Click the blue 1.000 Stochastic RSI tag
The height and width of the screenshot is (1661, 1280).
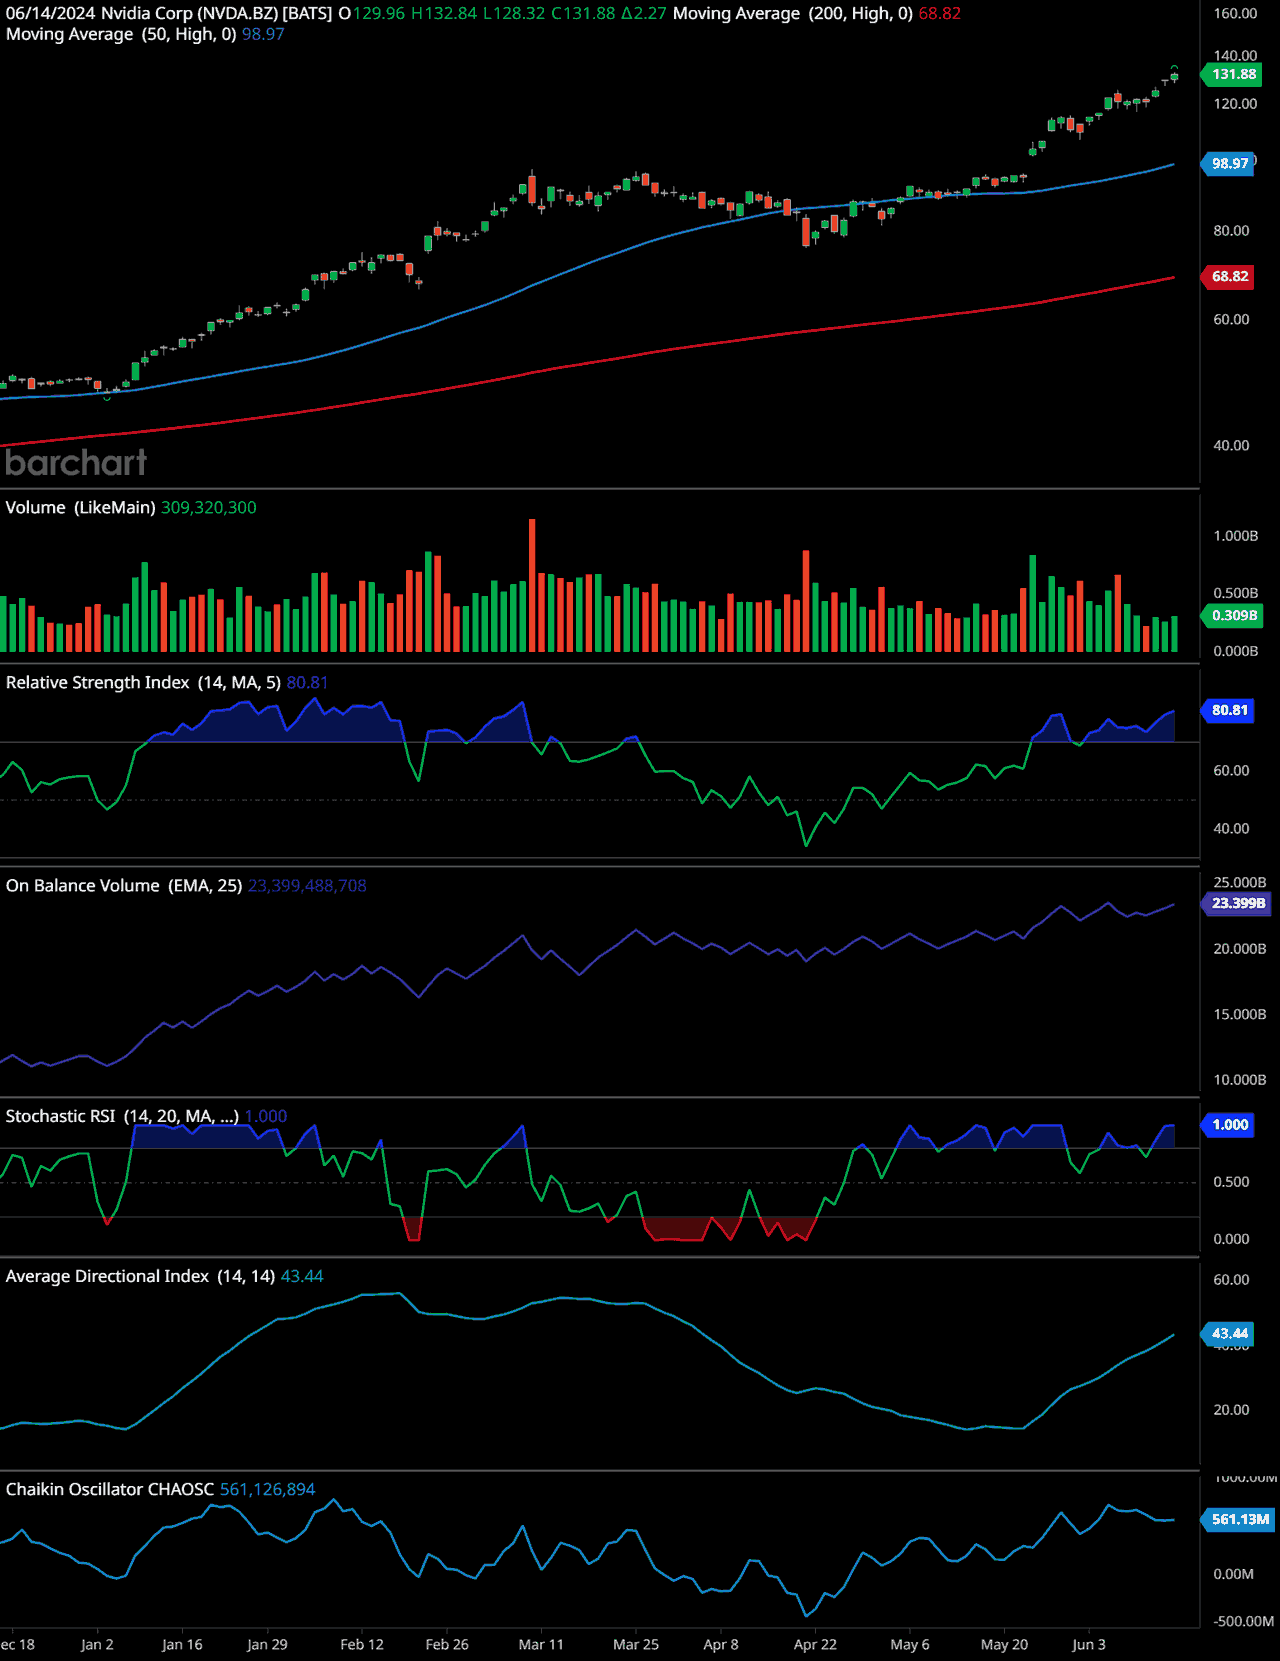tap(1228, 1125)
